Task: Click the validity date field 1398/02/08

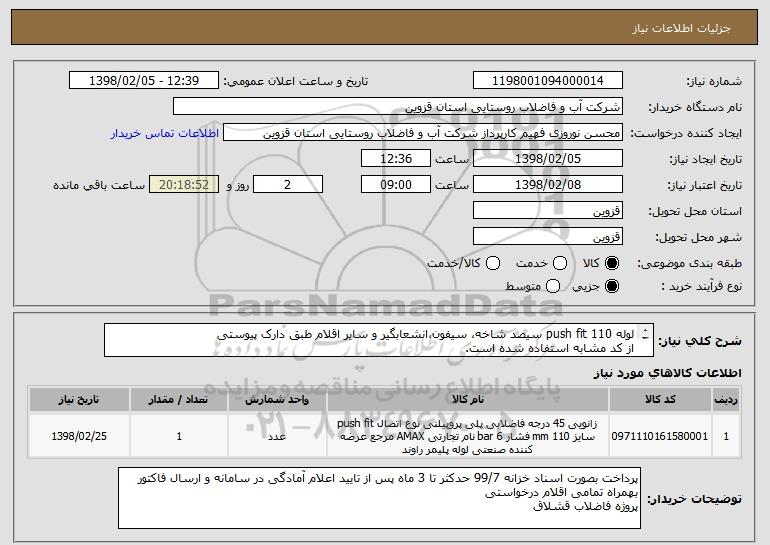Action: (x=548, y=185)
